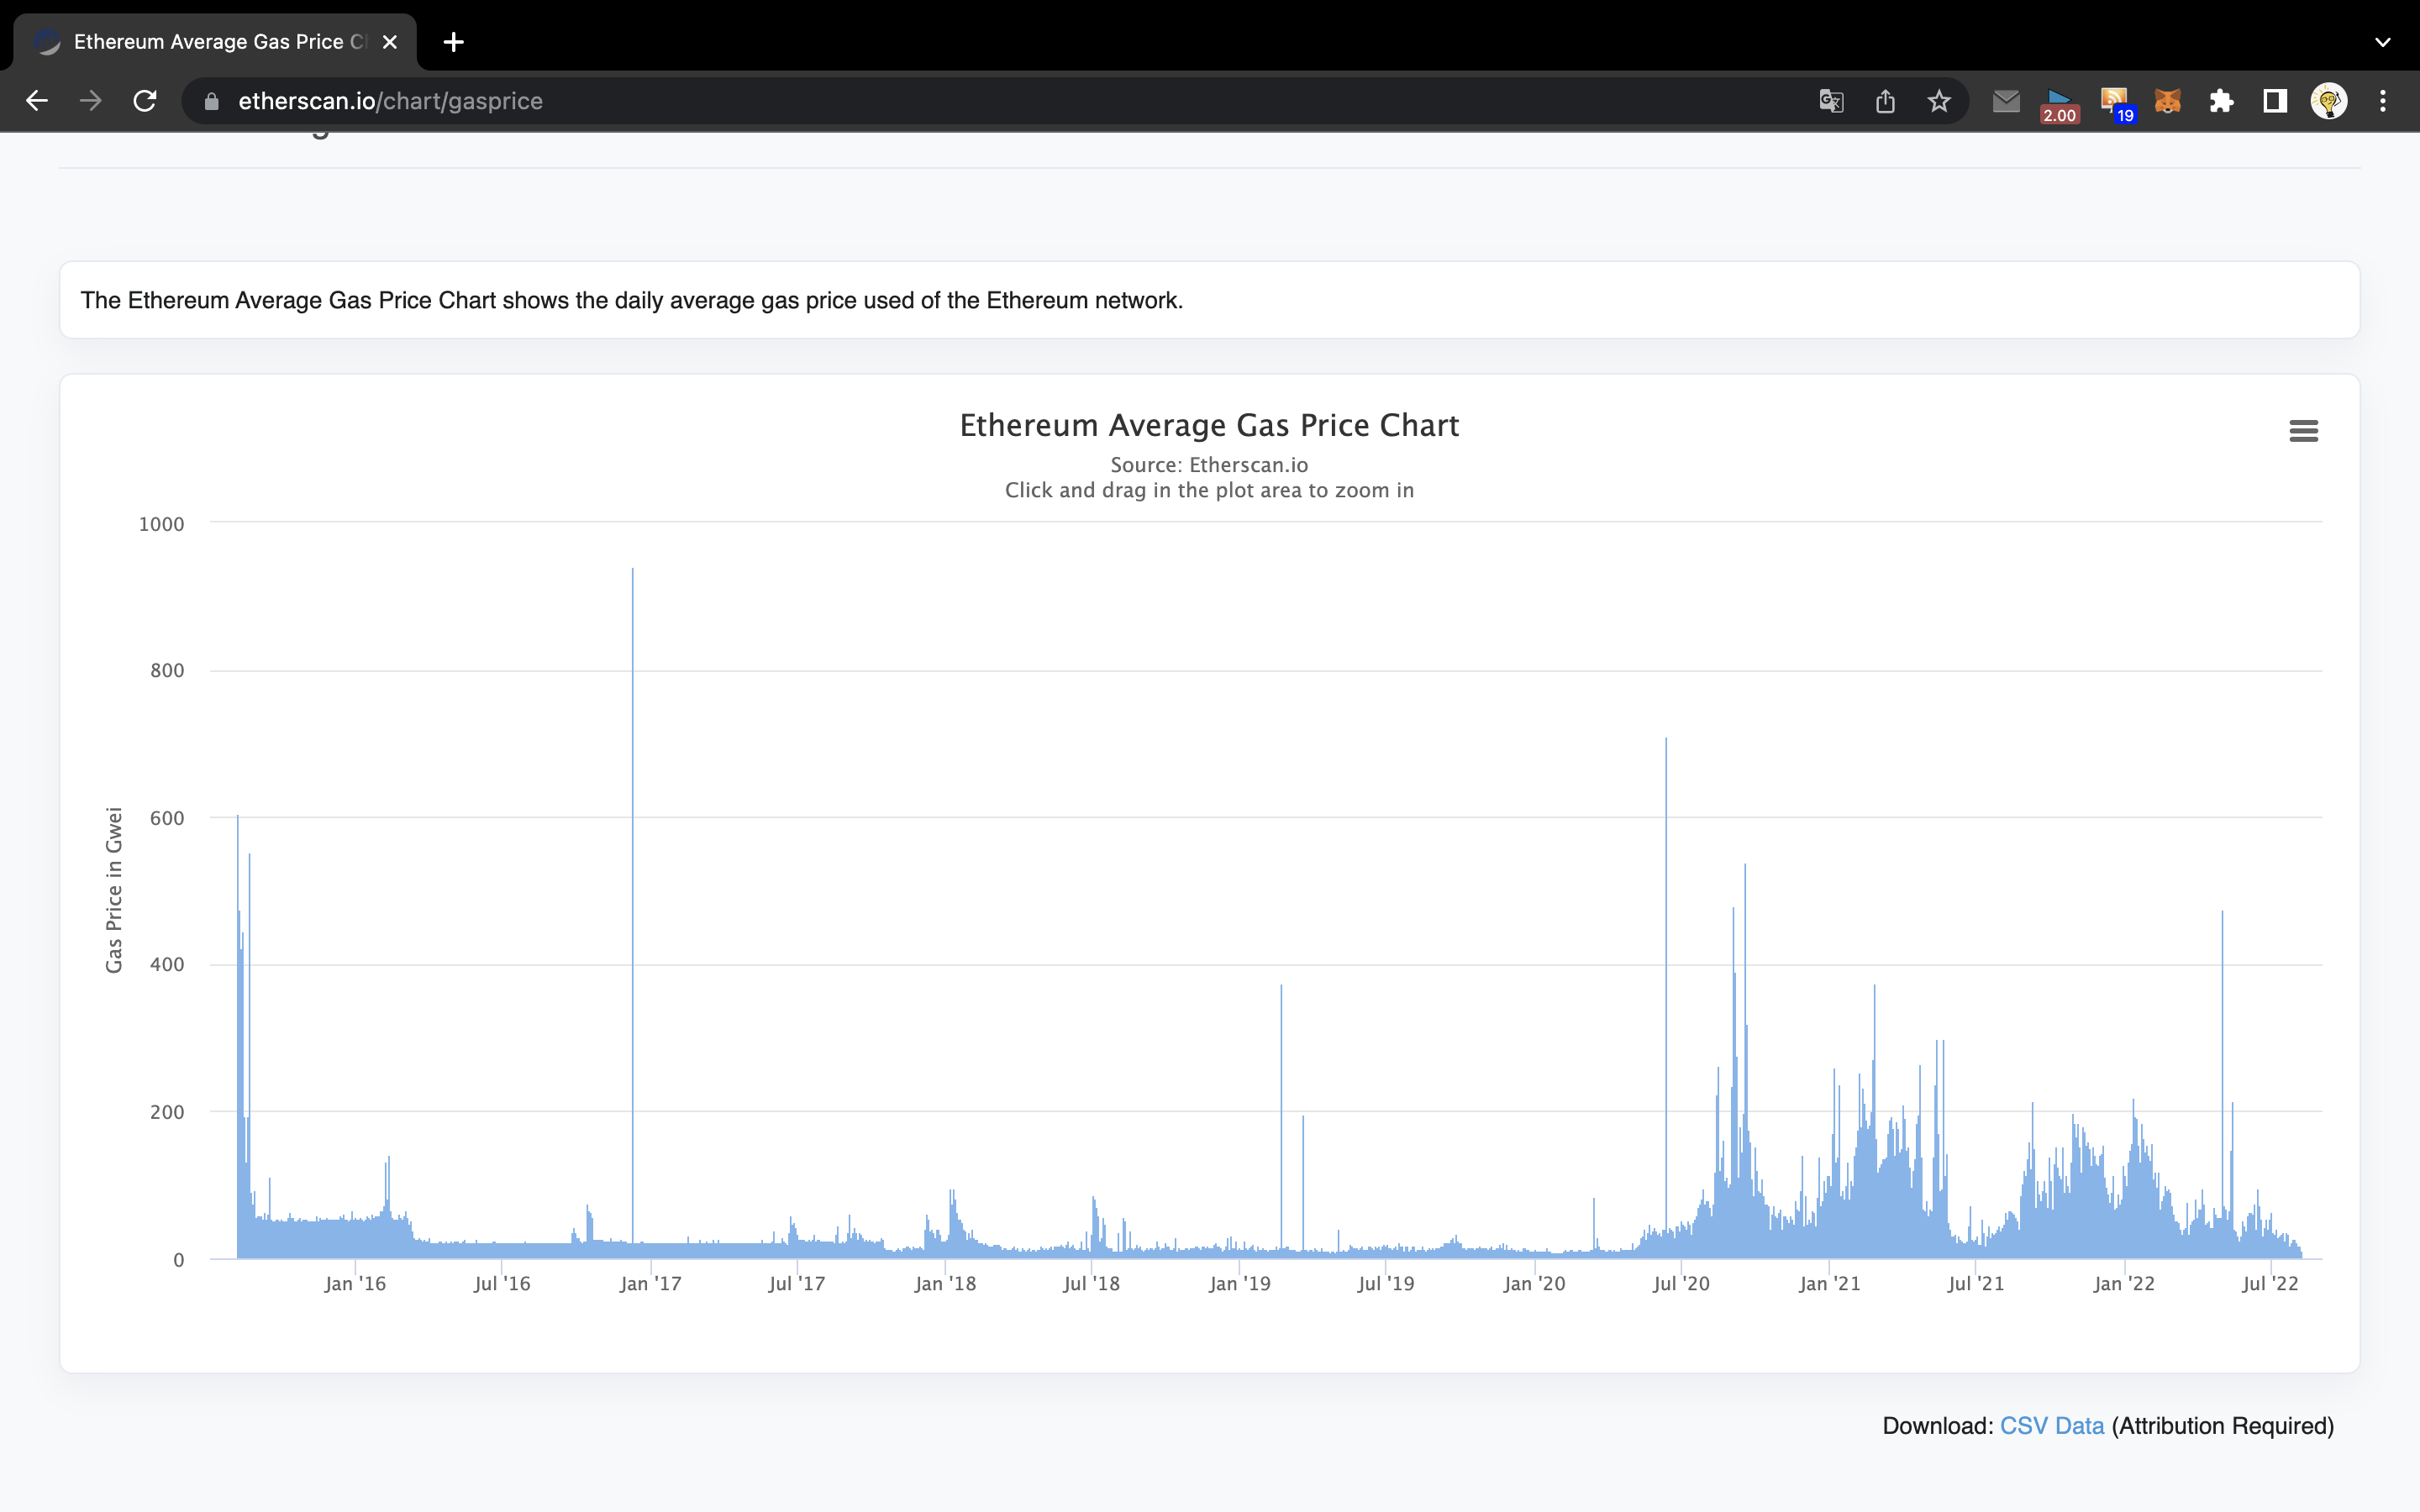This screenshot has height=1512, width=2420.
Task: Open the Chrome three-dot menu
Action: (x=2383, y=101)
